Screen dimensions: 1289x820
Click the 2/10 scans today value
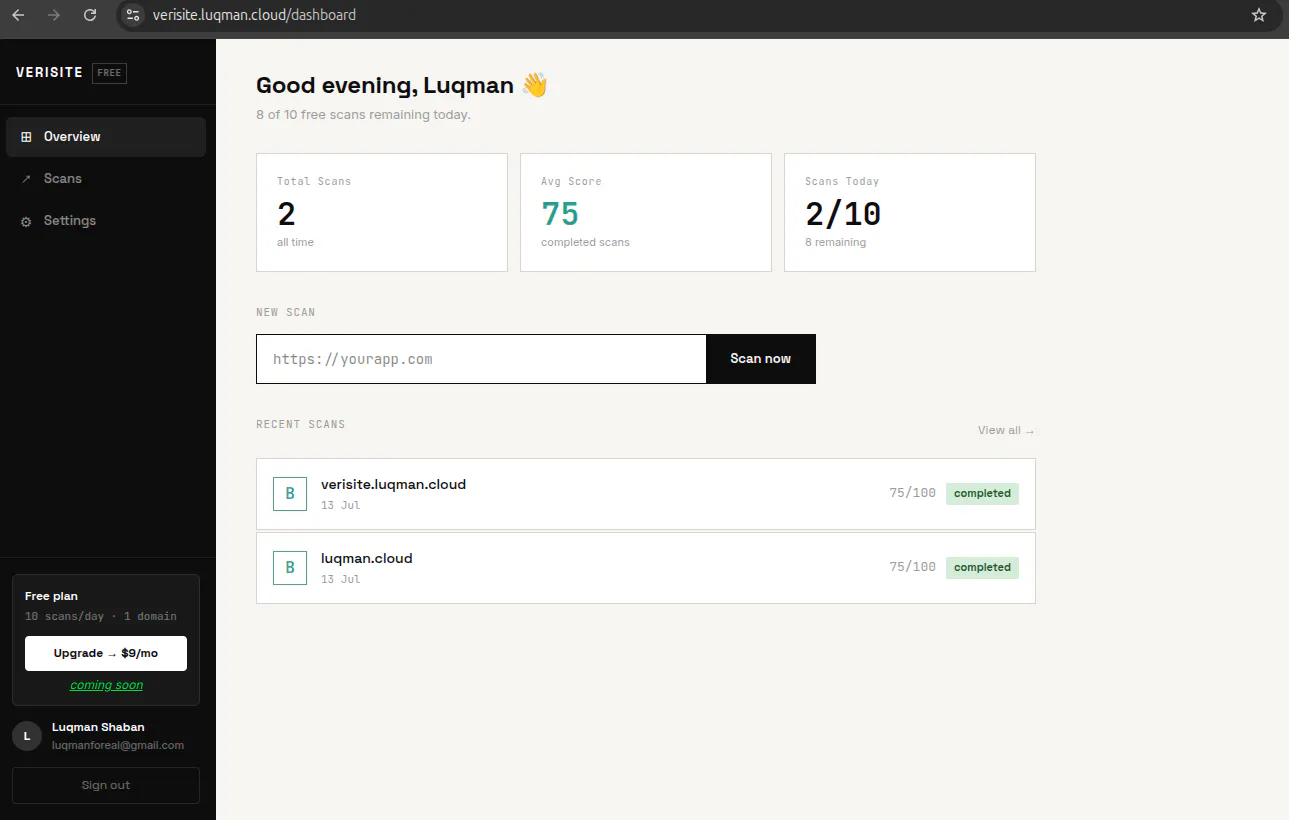tap(843, 214)
